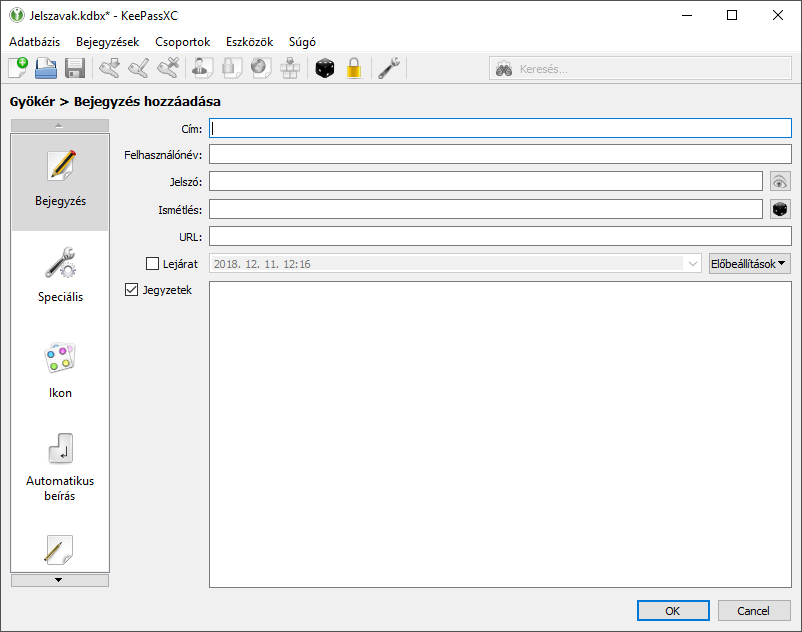Click the Gyökér > Bejegyzés hozzáadása heading

click(115, 102)
